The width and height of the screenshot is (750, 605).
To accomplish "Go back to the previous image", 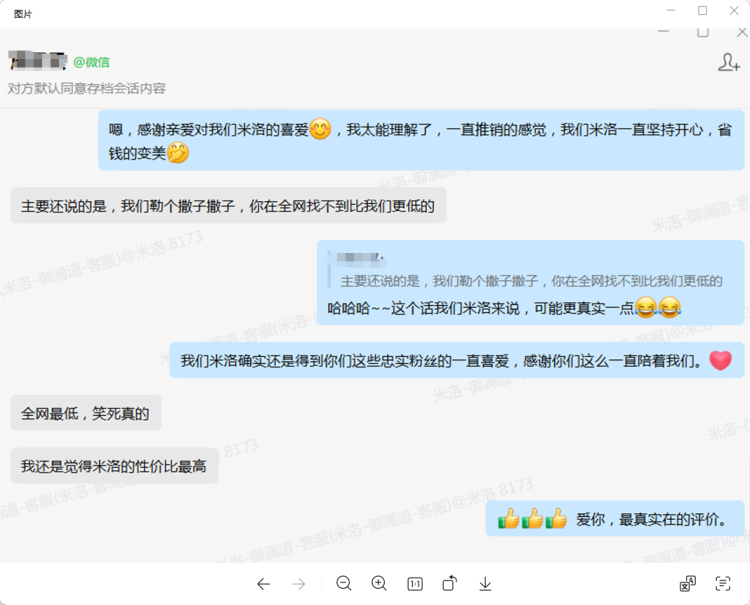I will (x=263, y=584).
